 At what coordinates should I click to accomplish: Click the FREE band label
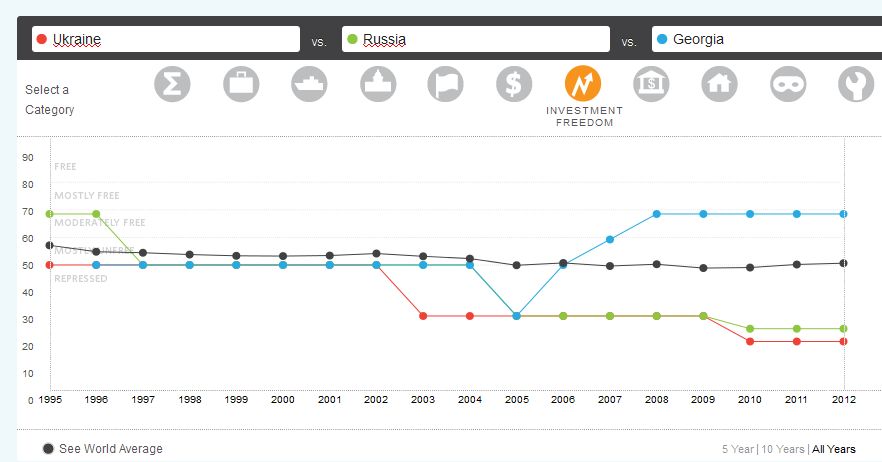point(65,167)
